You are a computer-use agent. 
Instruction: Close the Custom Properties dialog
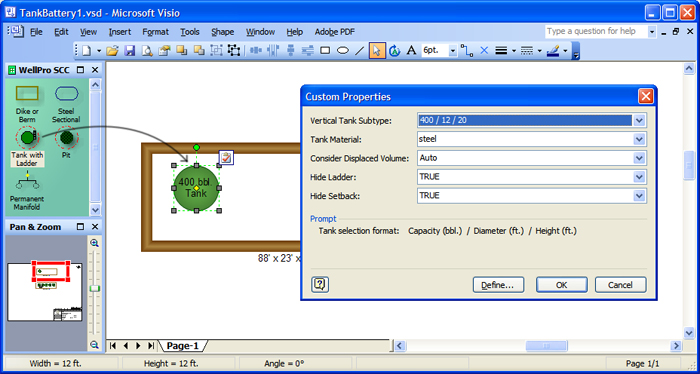click(646, 96)
